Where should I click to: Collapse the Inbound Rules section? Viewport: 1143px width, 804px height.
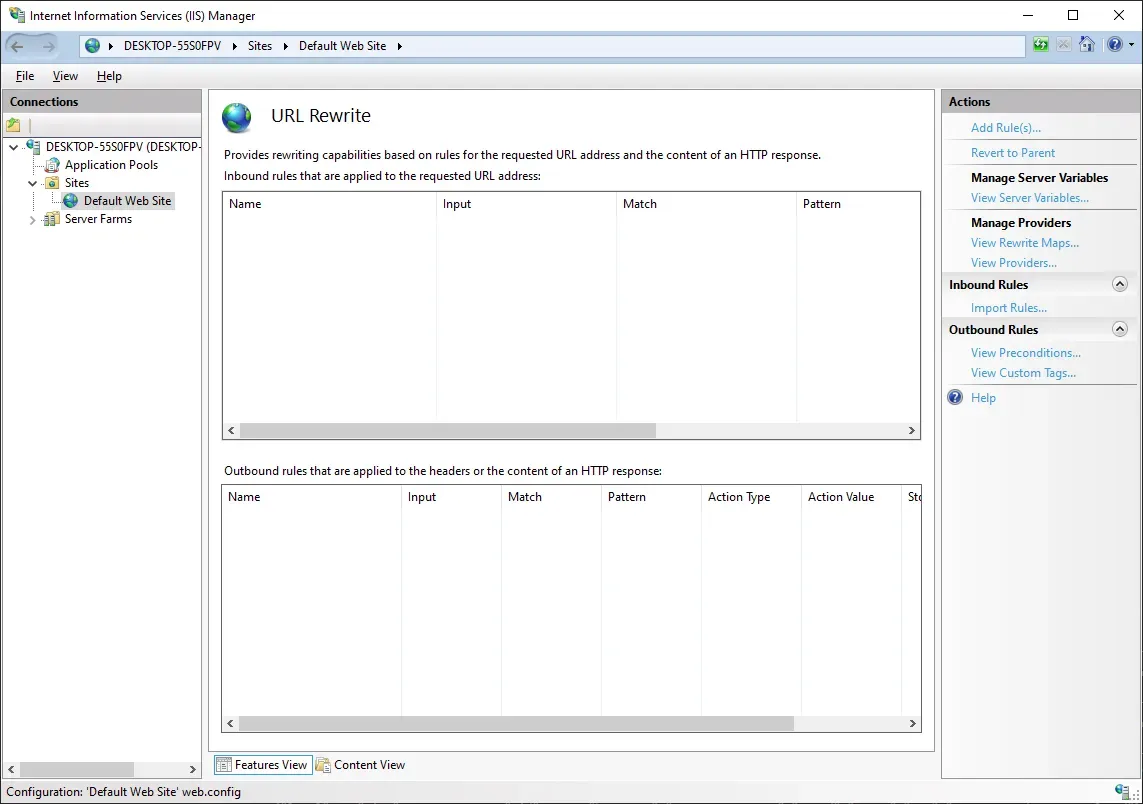pyautogui.click(x=1121, y=284)
